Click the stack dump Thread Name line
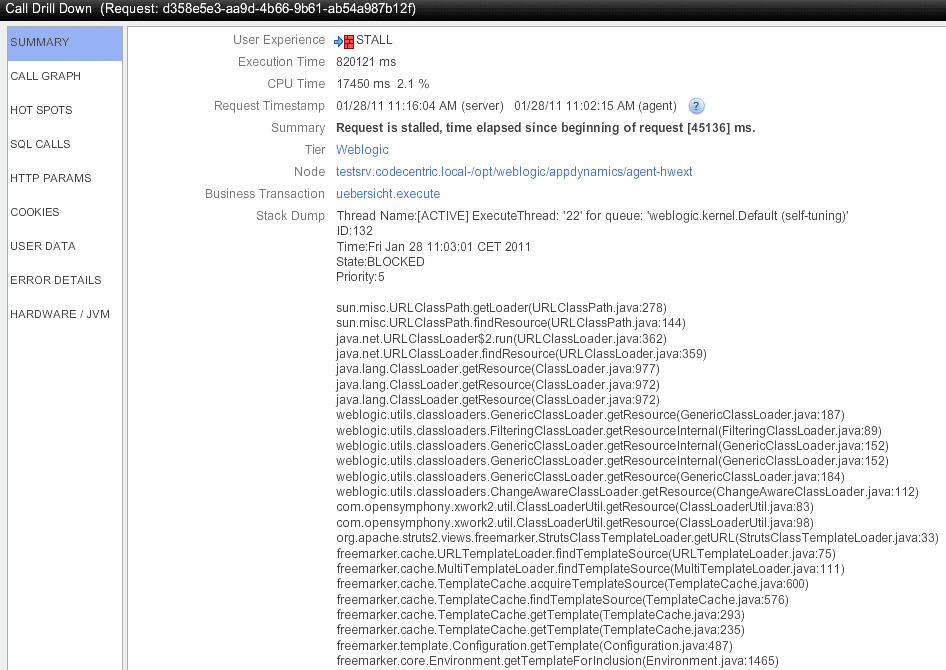Screen dimensions: 946x670 [x=592, y=216]
